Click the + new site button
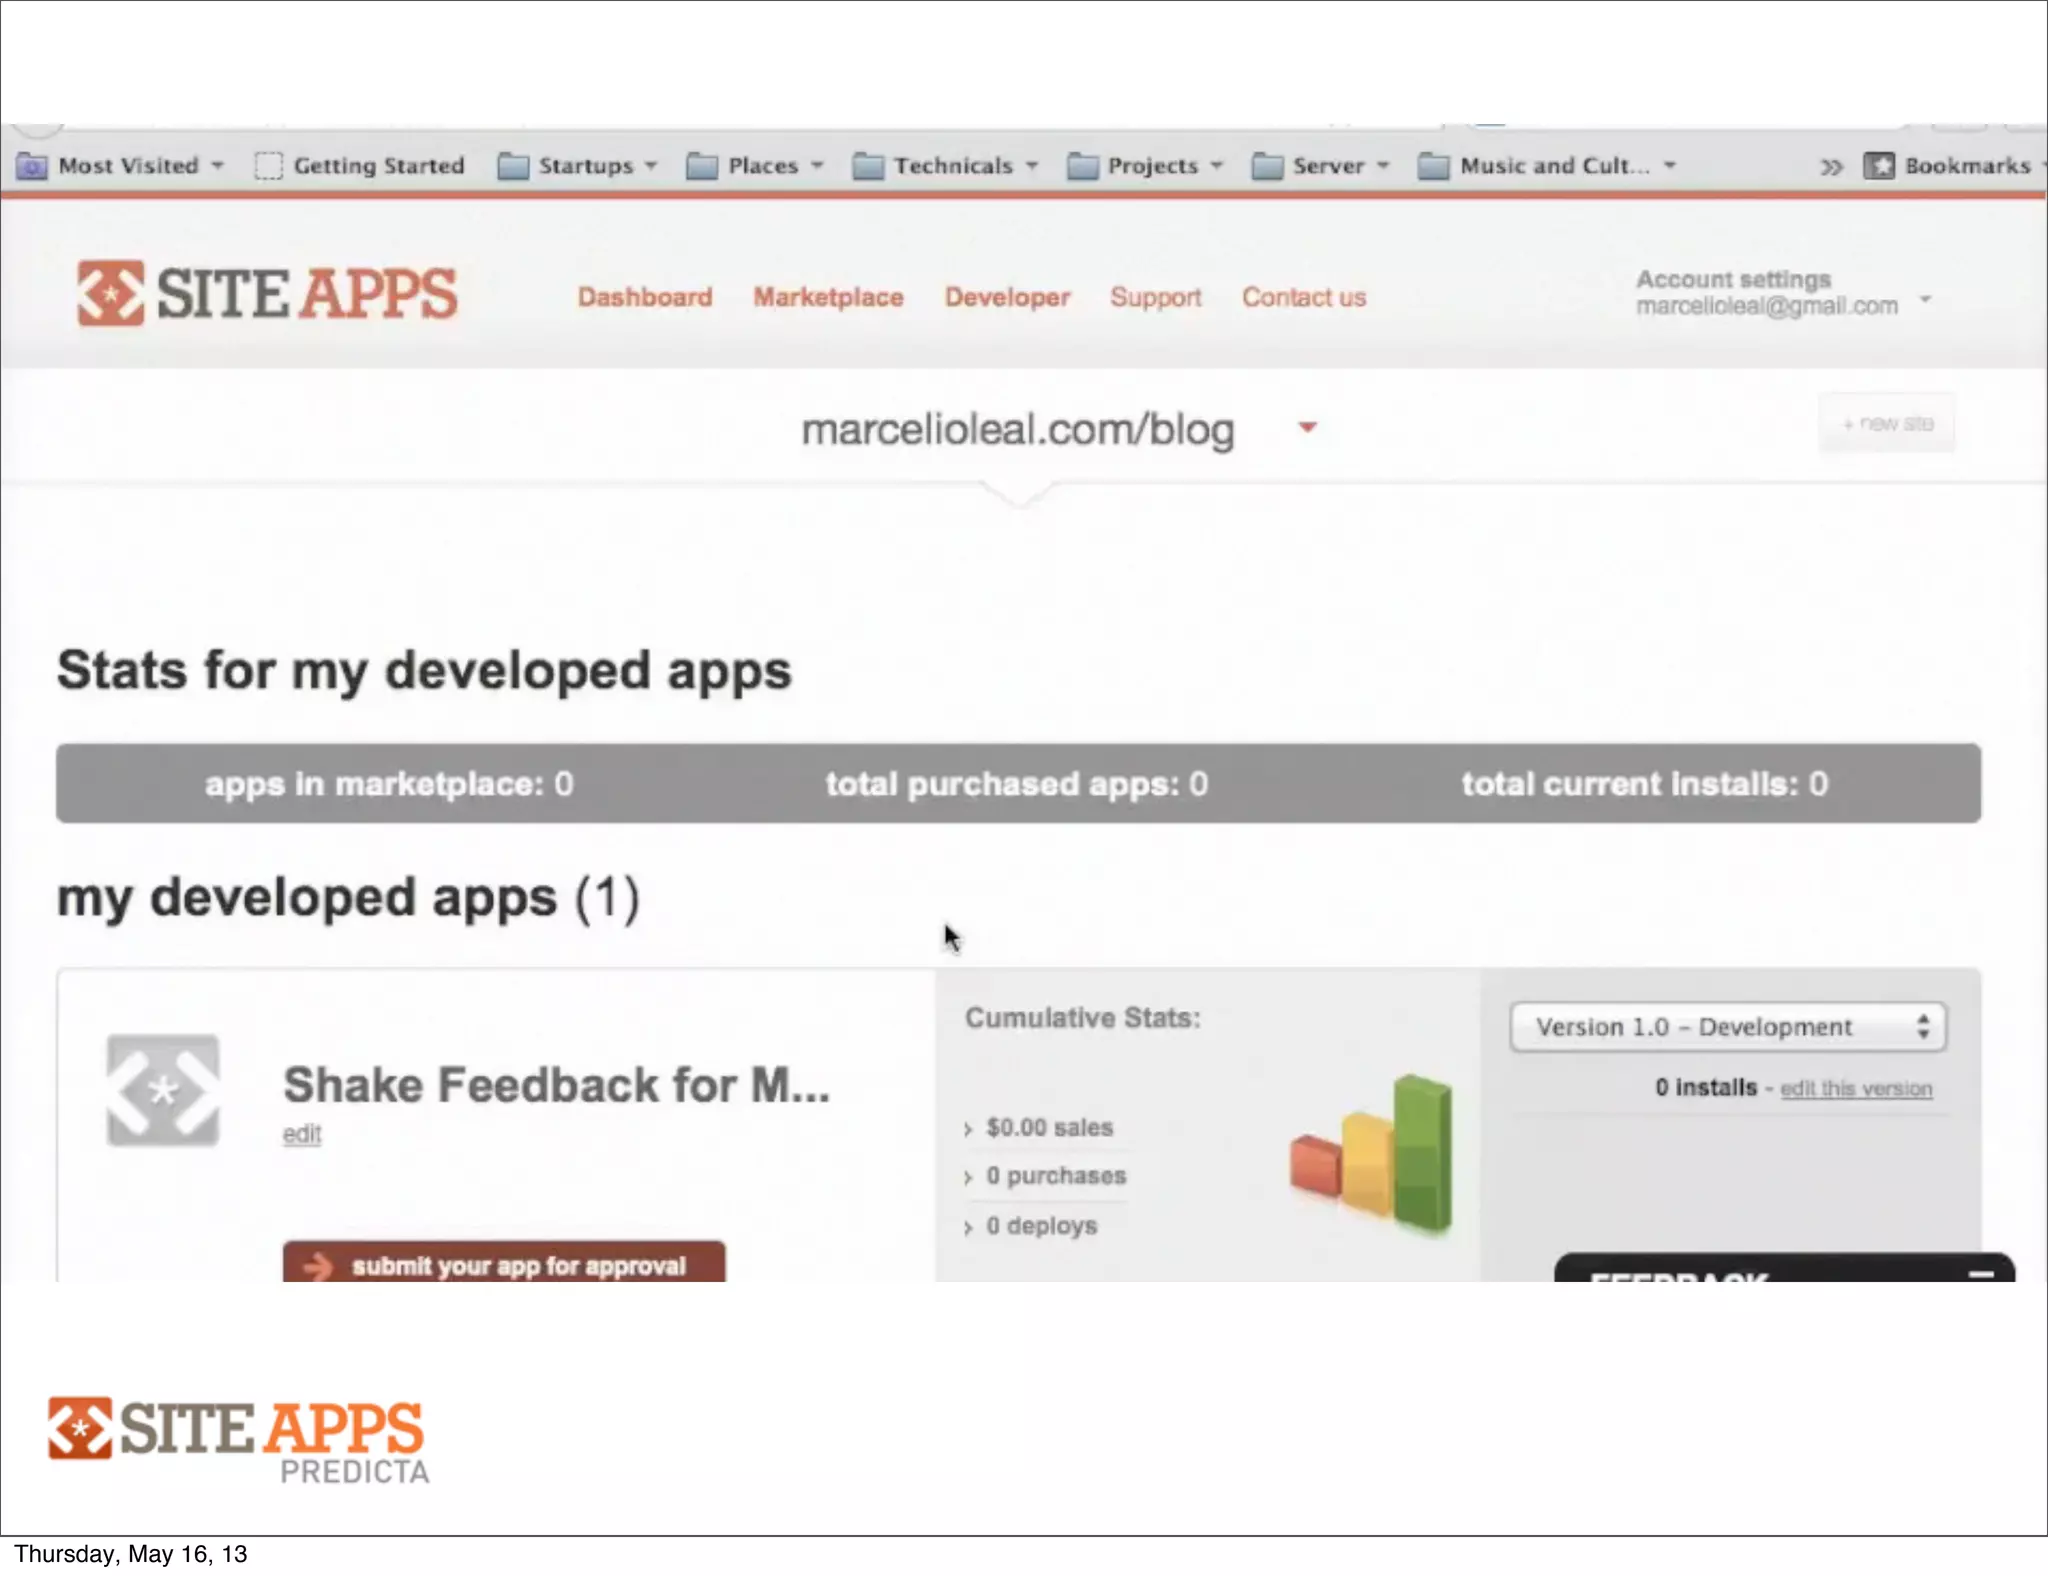Image resolution: width=2048 pixels, height=1576 pixels. point(1887,424)
